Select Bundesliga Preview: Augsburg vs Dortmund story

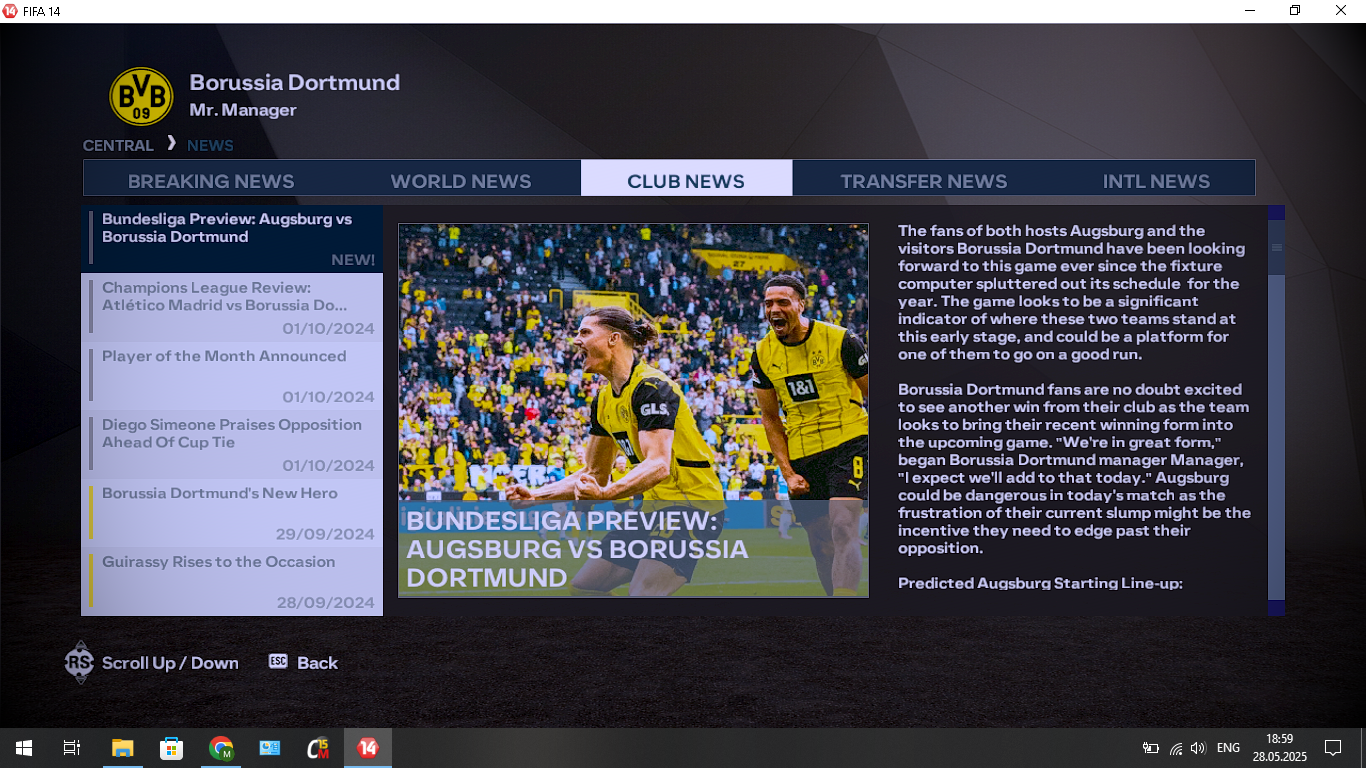pyautogui.click(x=232, y=239)
